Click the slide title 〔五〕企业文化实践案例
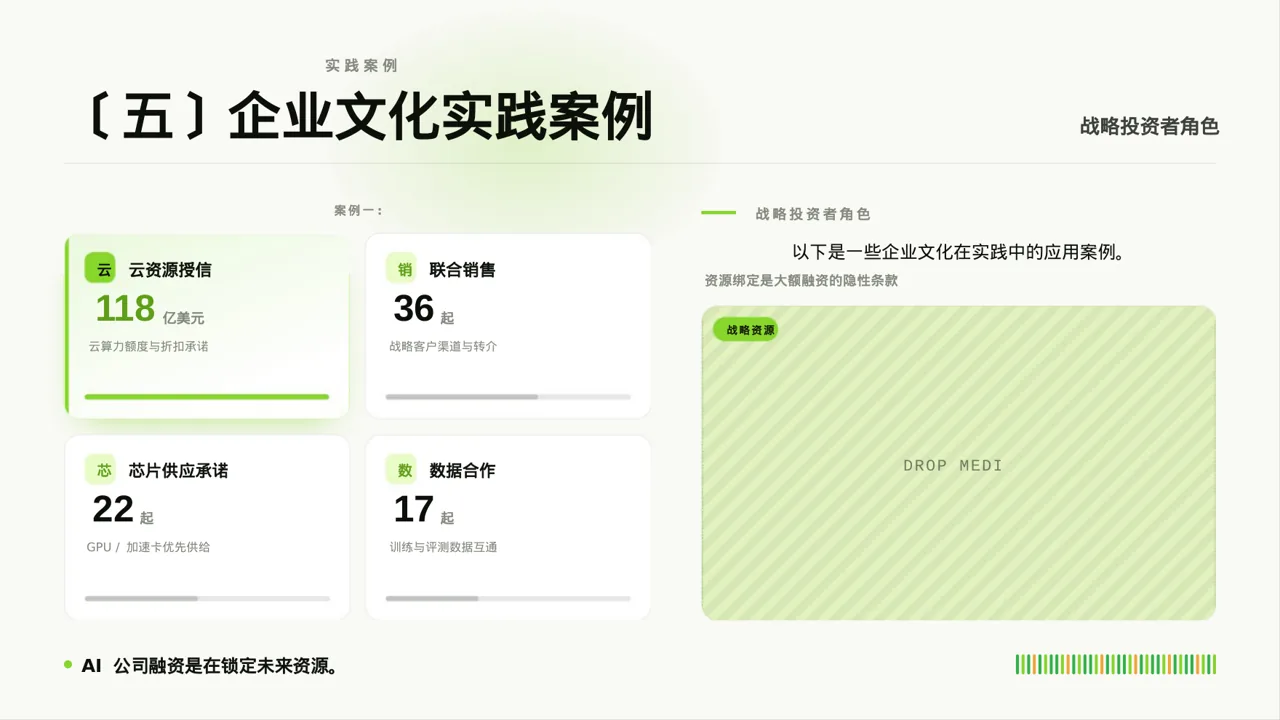 click(368, 116)
